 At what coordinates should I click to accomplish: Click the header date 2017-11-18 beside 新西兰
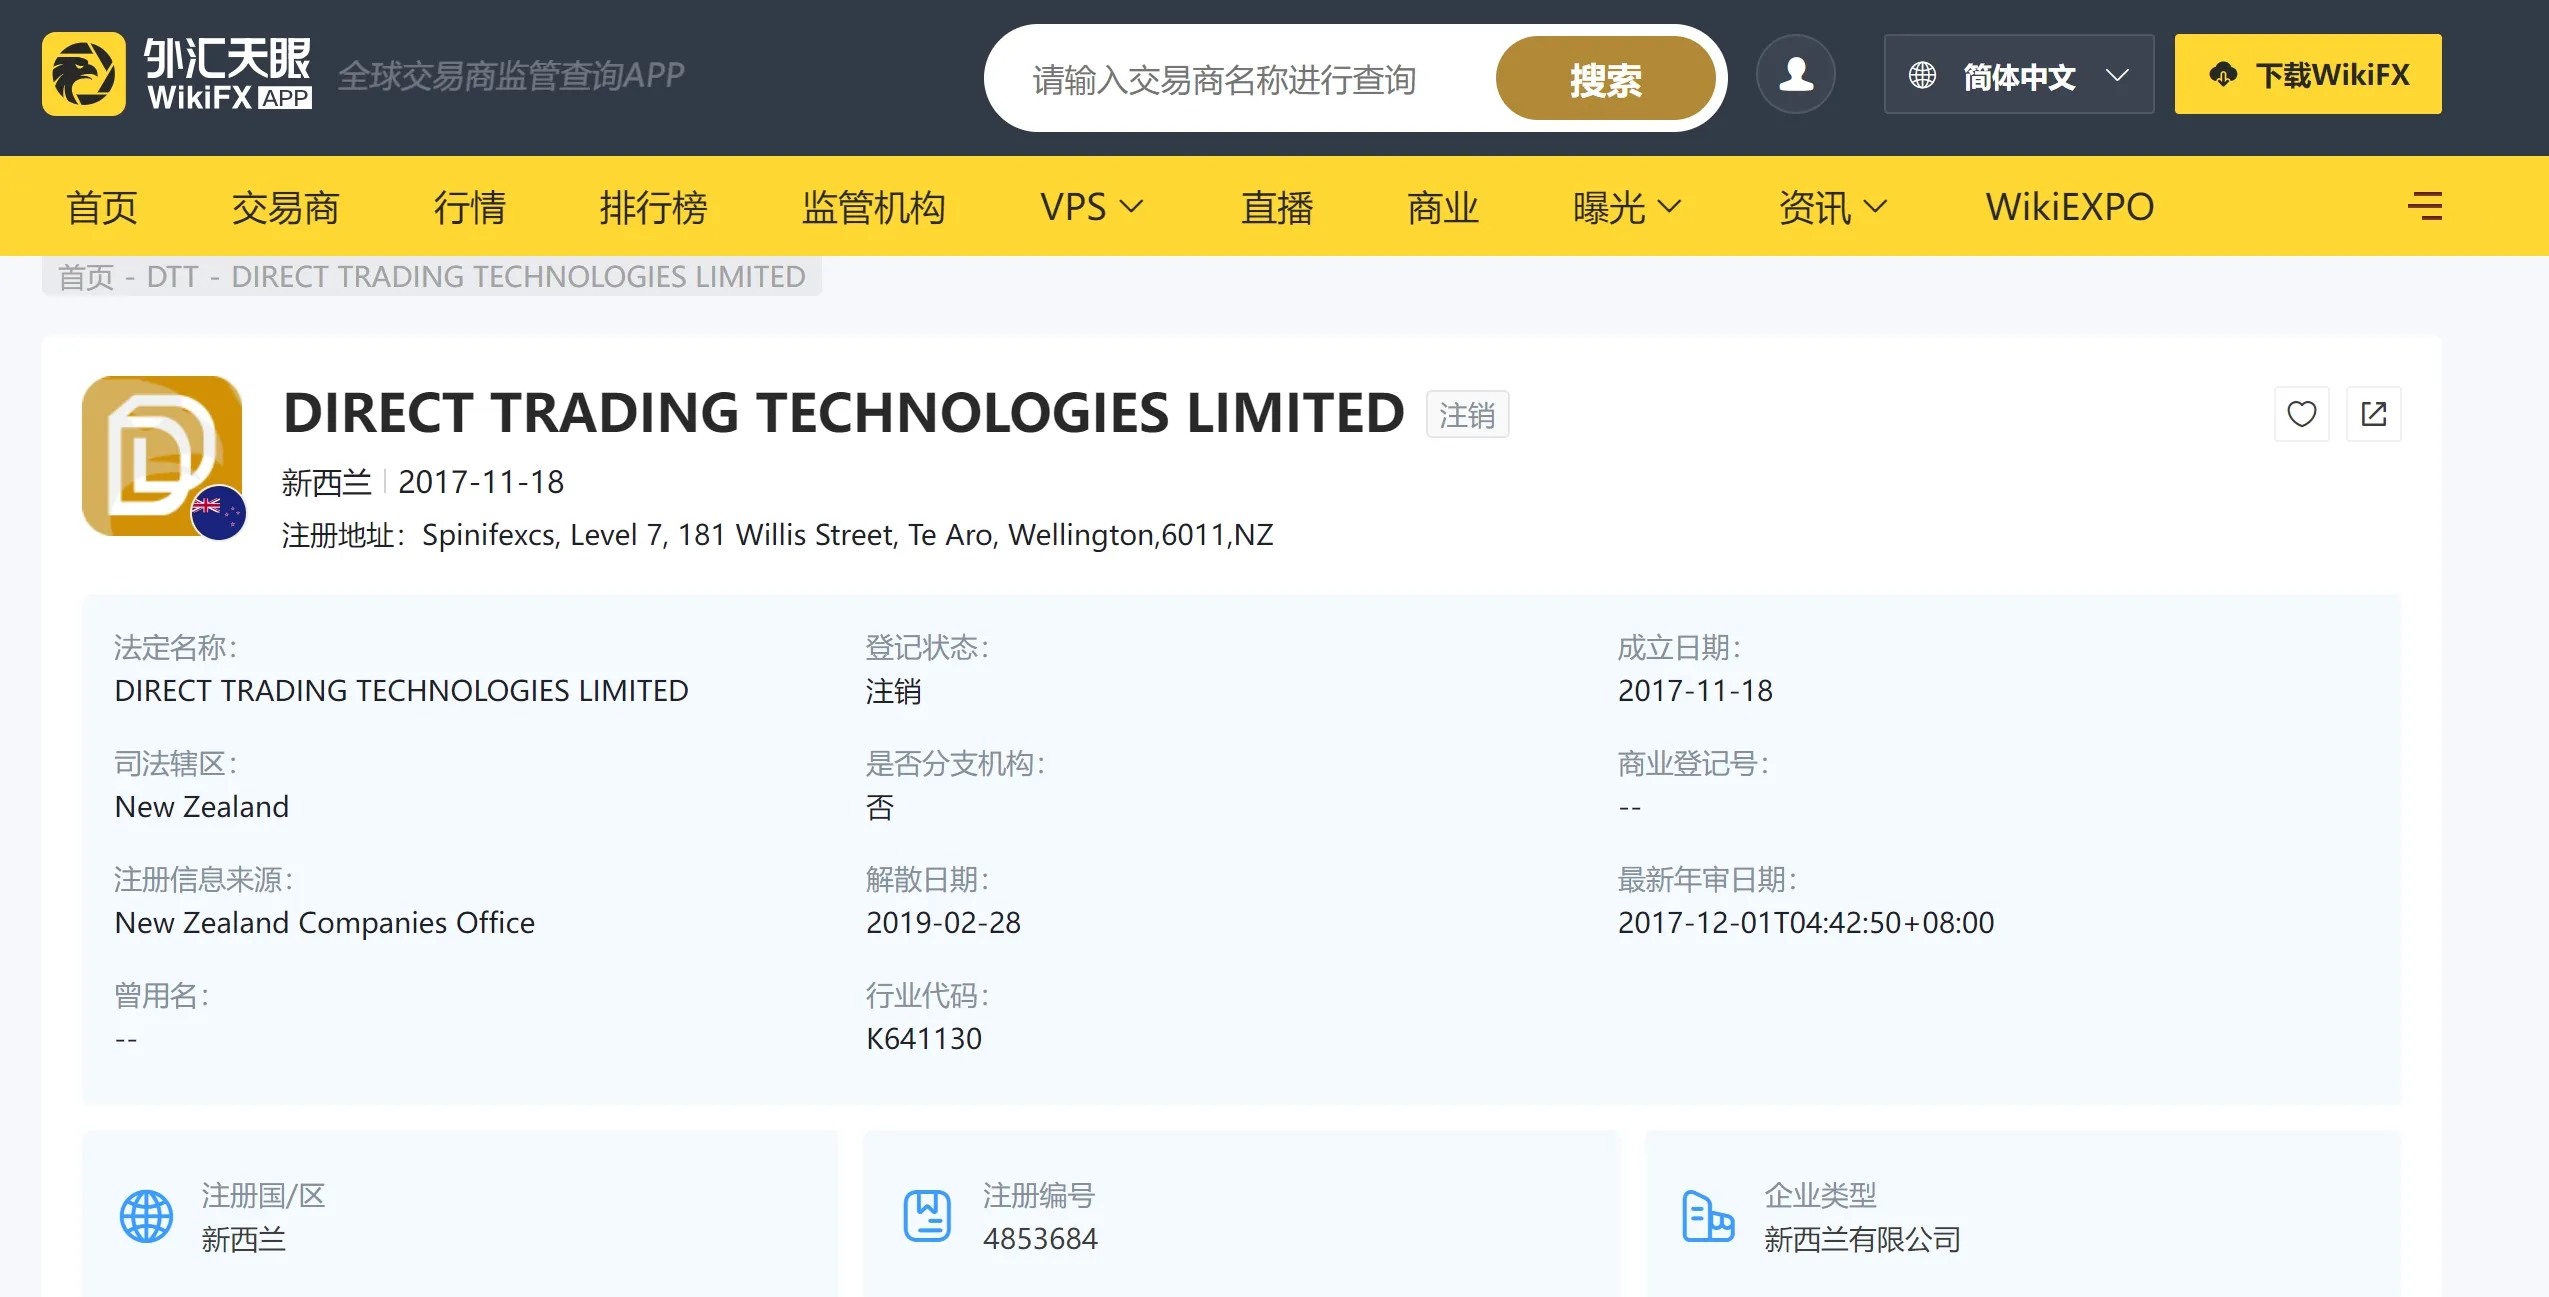(x=481, y=482)
